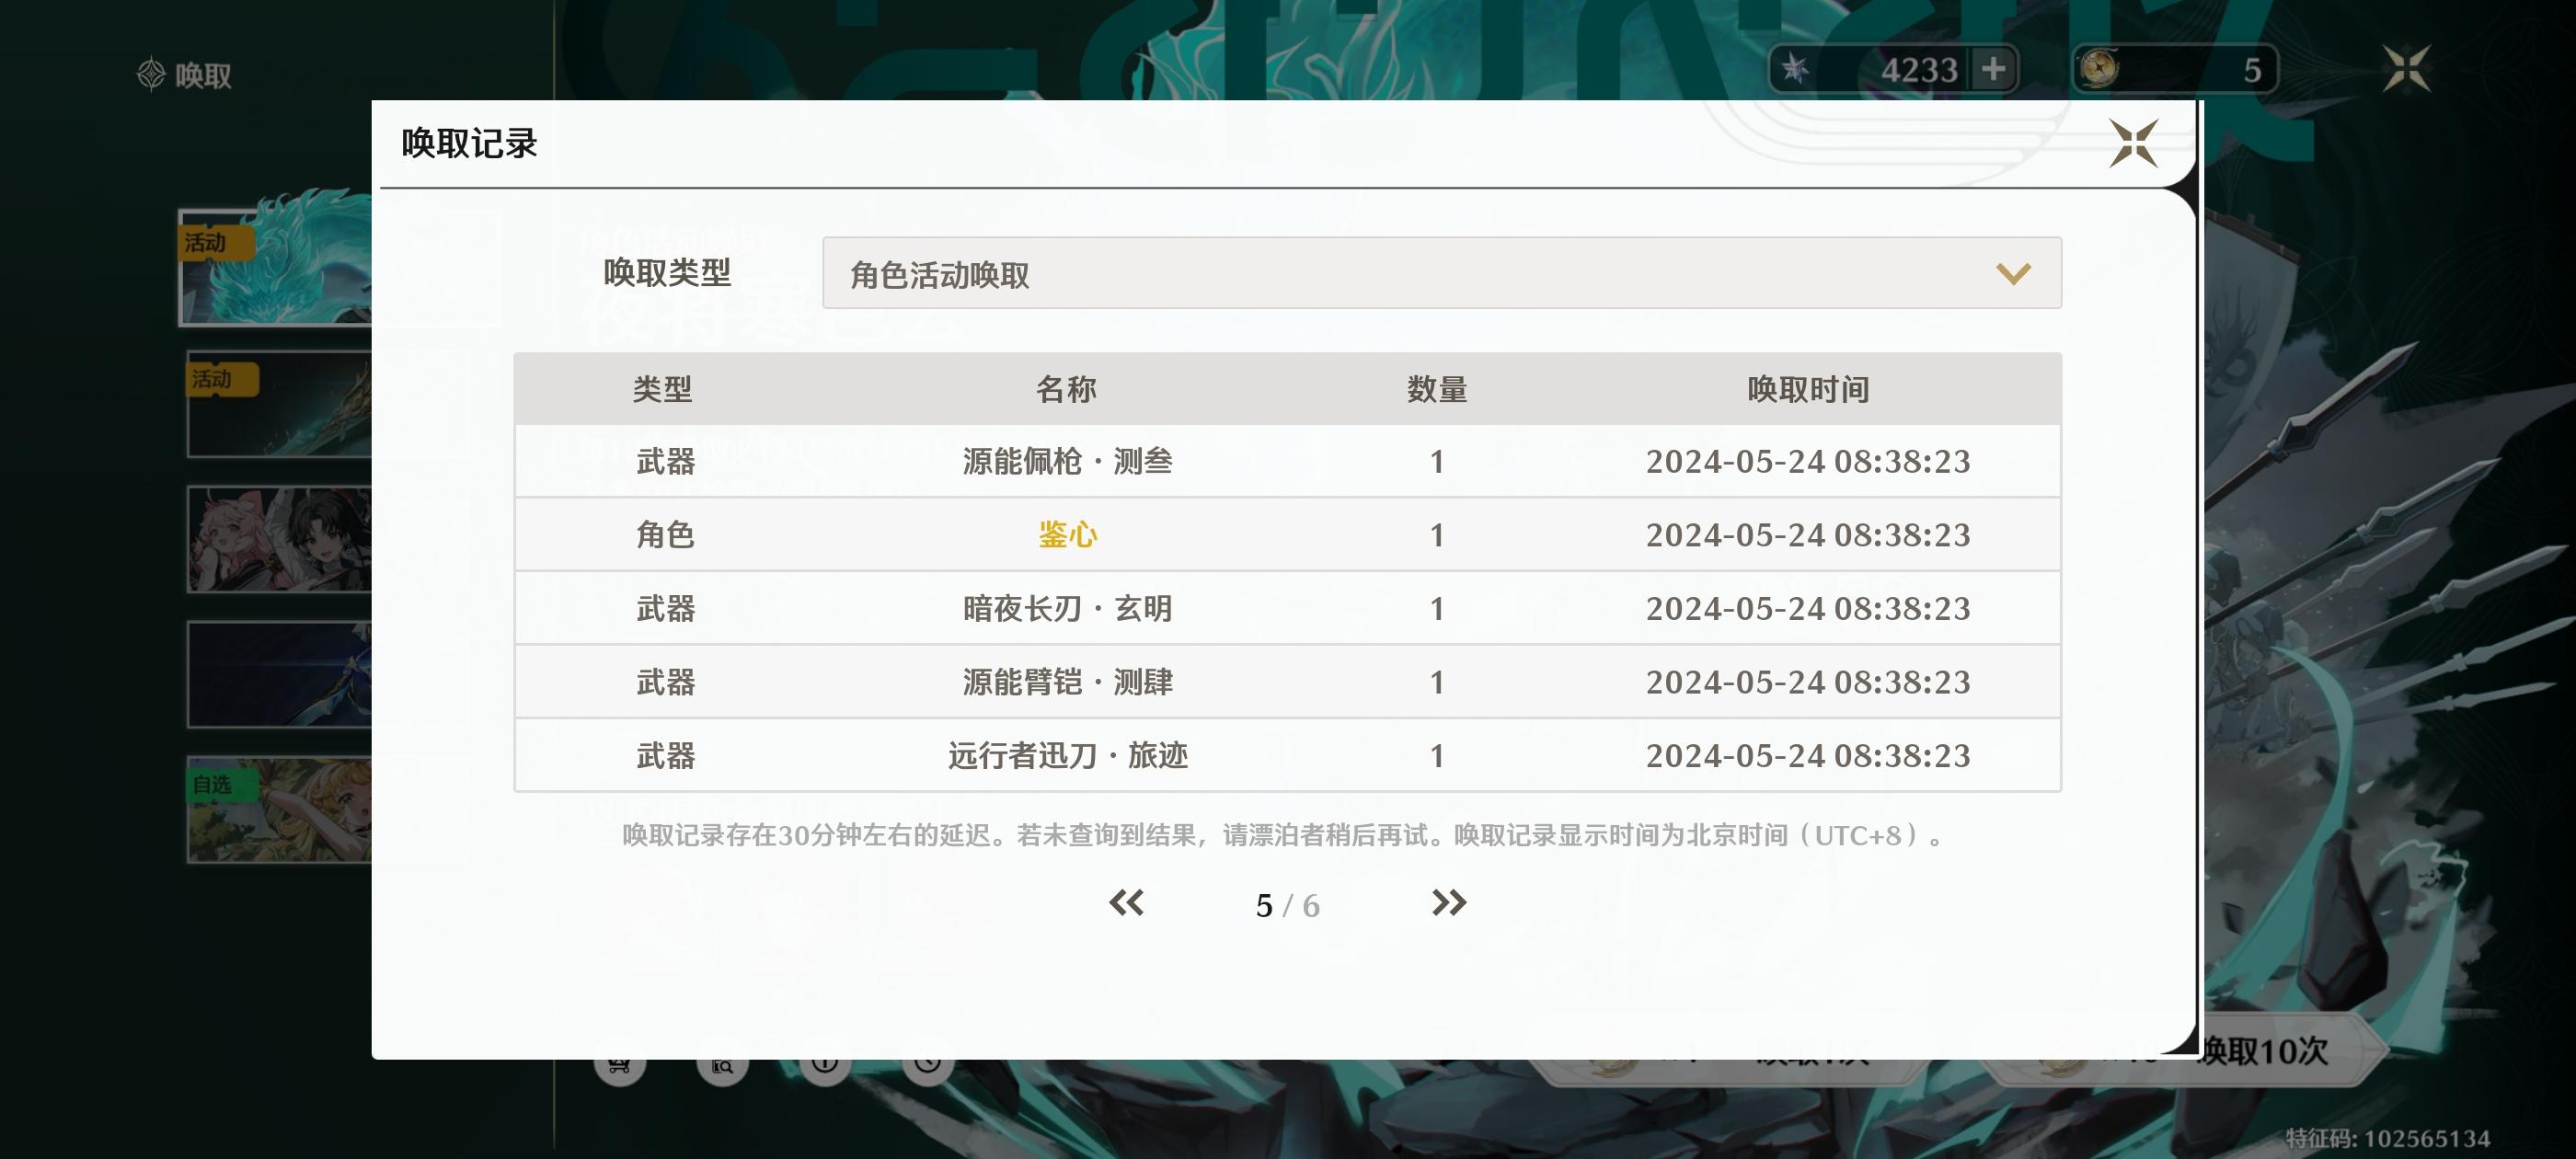Viewport: 2576px width, 1159px height.
Task: Click the star currency icon showing 4233
Action: [x=1796, y=69]
